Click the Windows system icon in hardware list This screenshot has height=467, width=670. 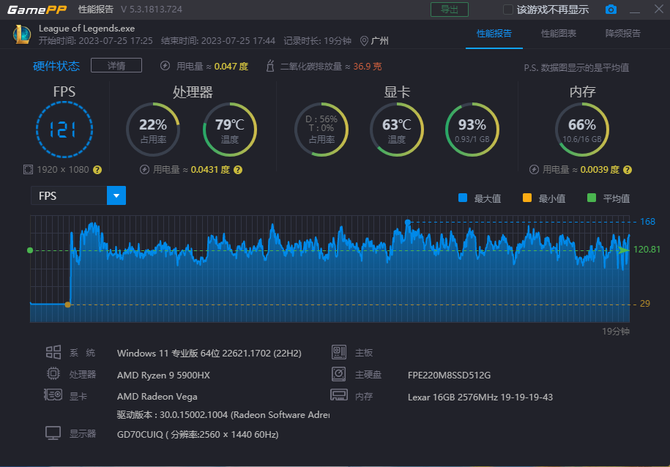[54, 353]
